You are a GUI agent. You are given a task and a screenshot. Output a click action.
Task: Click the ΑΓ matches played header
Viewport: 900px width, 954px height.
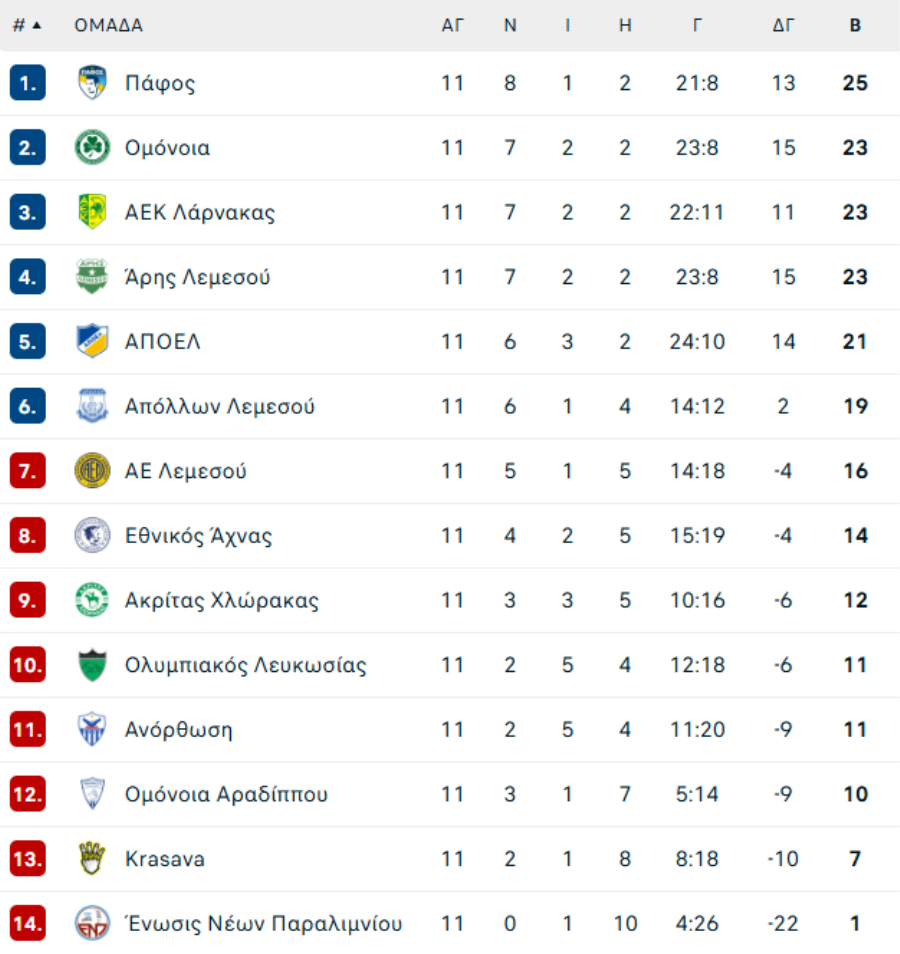click(453, 26)
